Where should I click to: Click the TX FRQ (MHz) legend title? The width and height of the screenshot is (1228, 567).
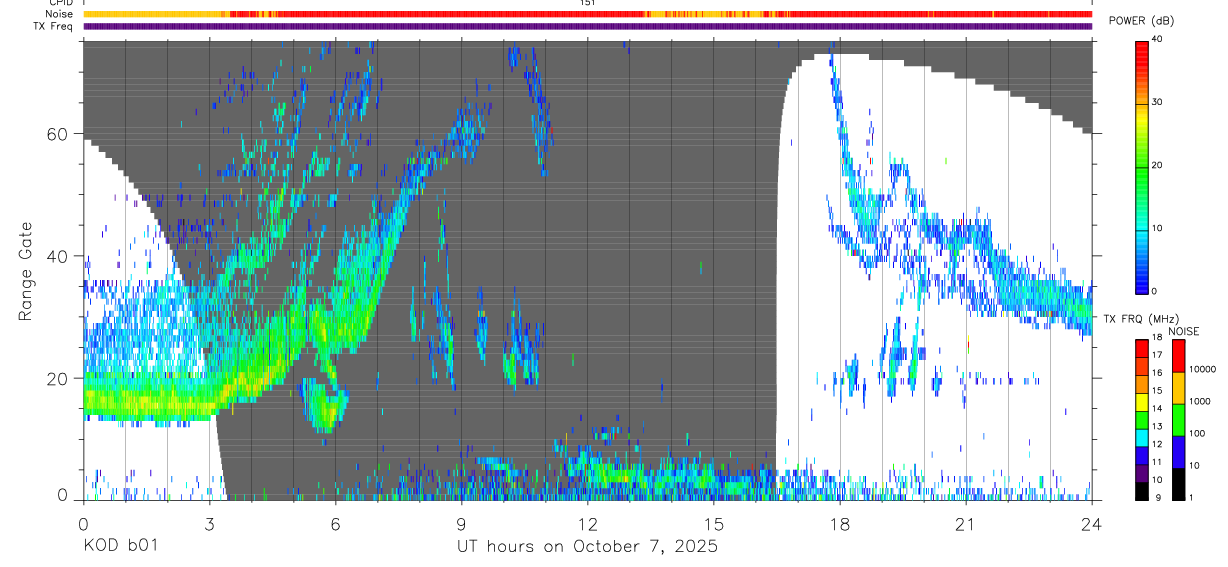coord(1141,319)
